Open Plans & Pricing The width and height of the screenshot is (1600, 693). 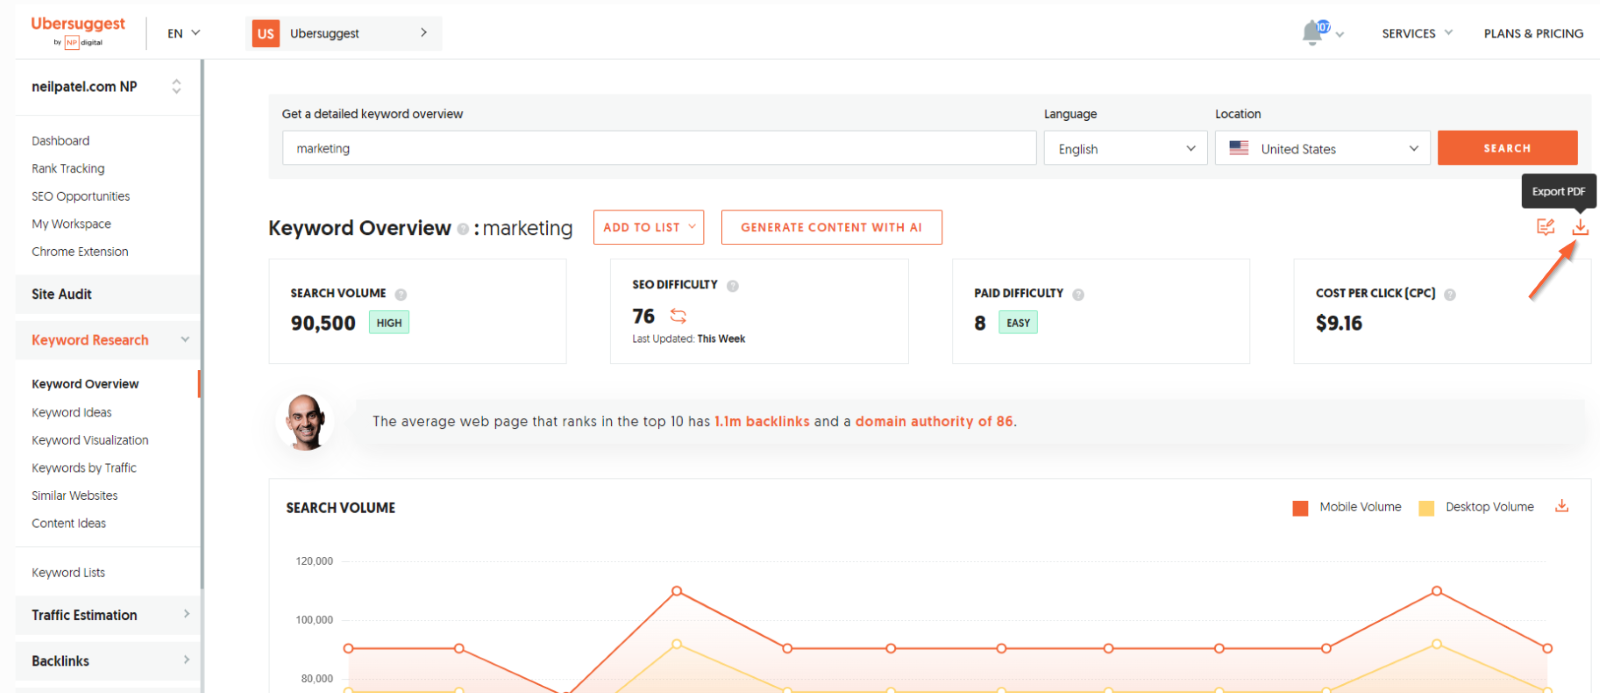1533,33
